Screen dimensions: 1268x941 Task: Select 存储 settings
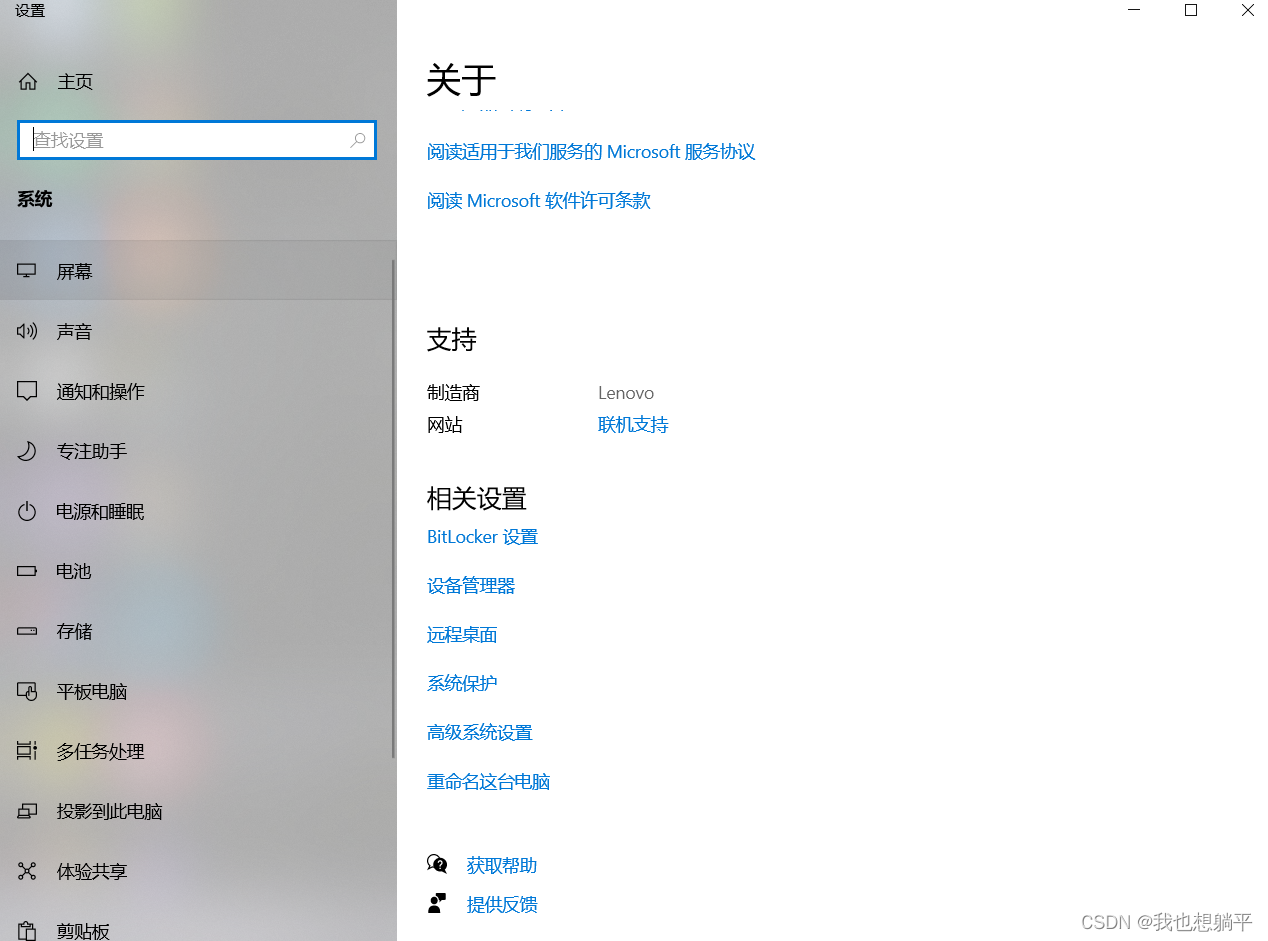[197, 631]
